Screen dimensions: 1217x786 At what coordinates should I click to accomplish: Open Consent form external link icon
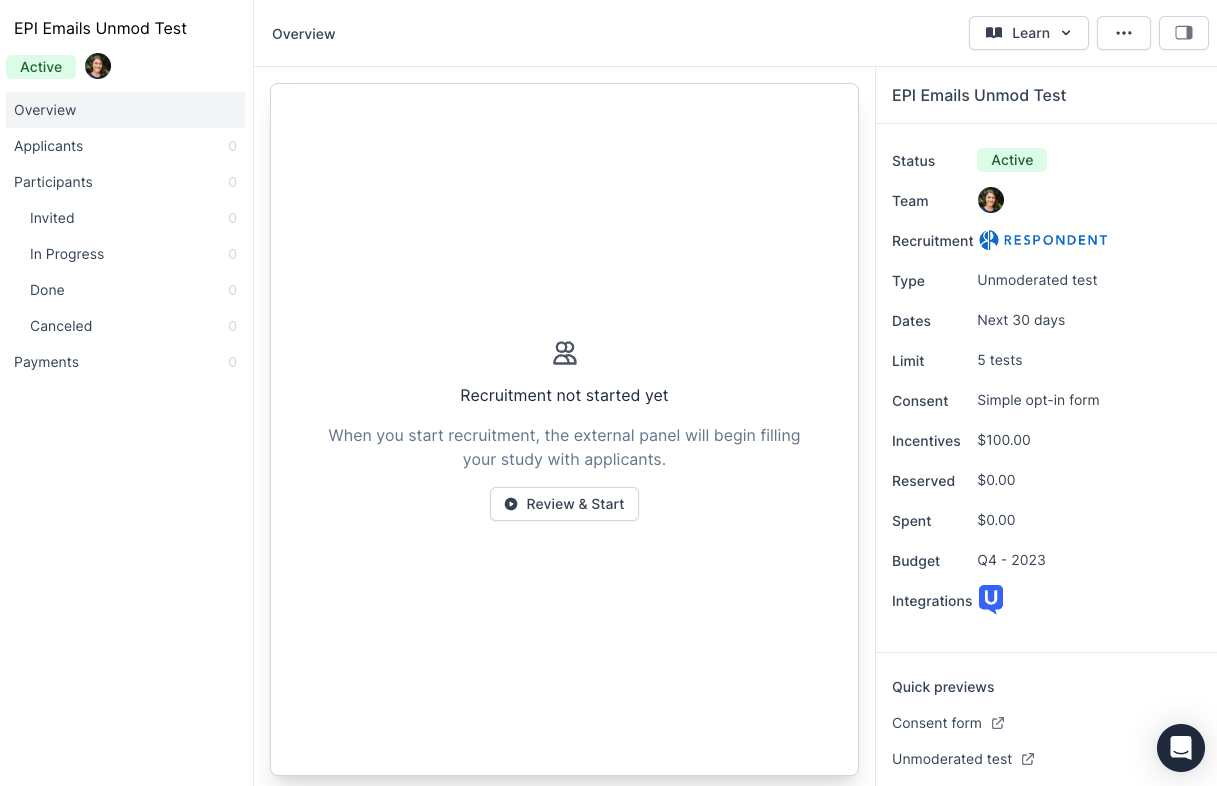click(997, 723)
